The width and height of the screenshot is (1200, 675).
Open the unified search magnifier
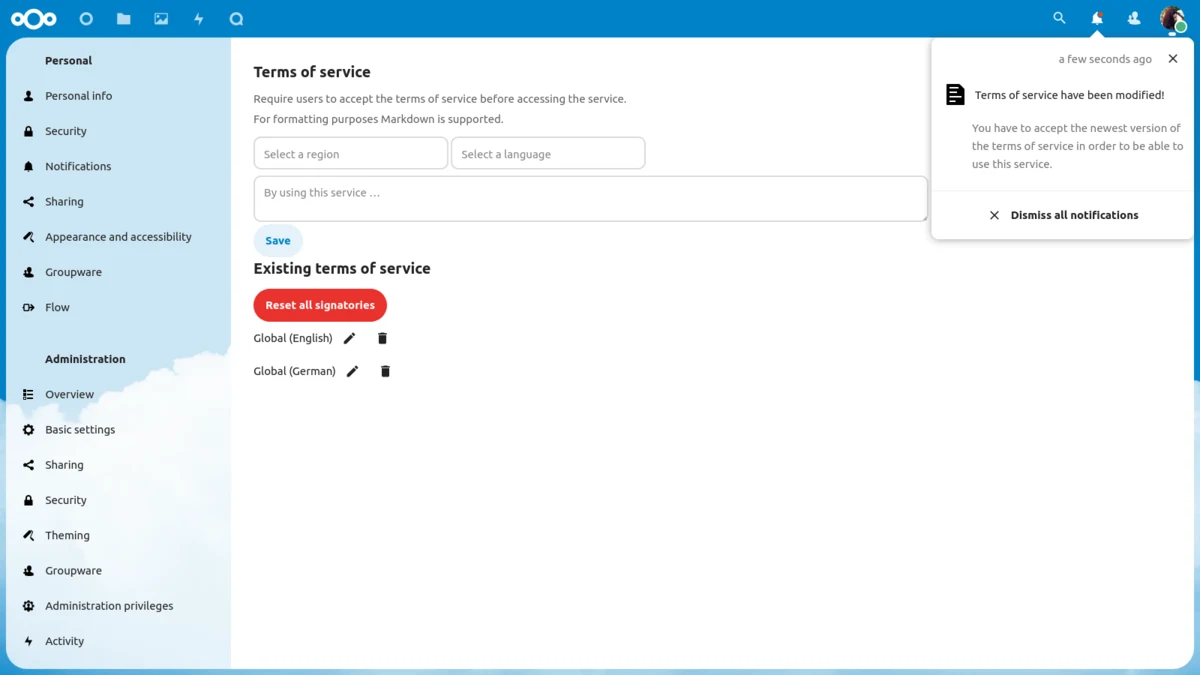coord(1059,18)
